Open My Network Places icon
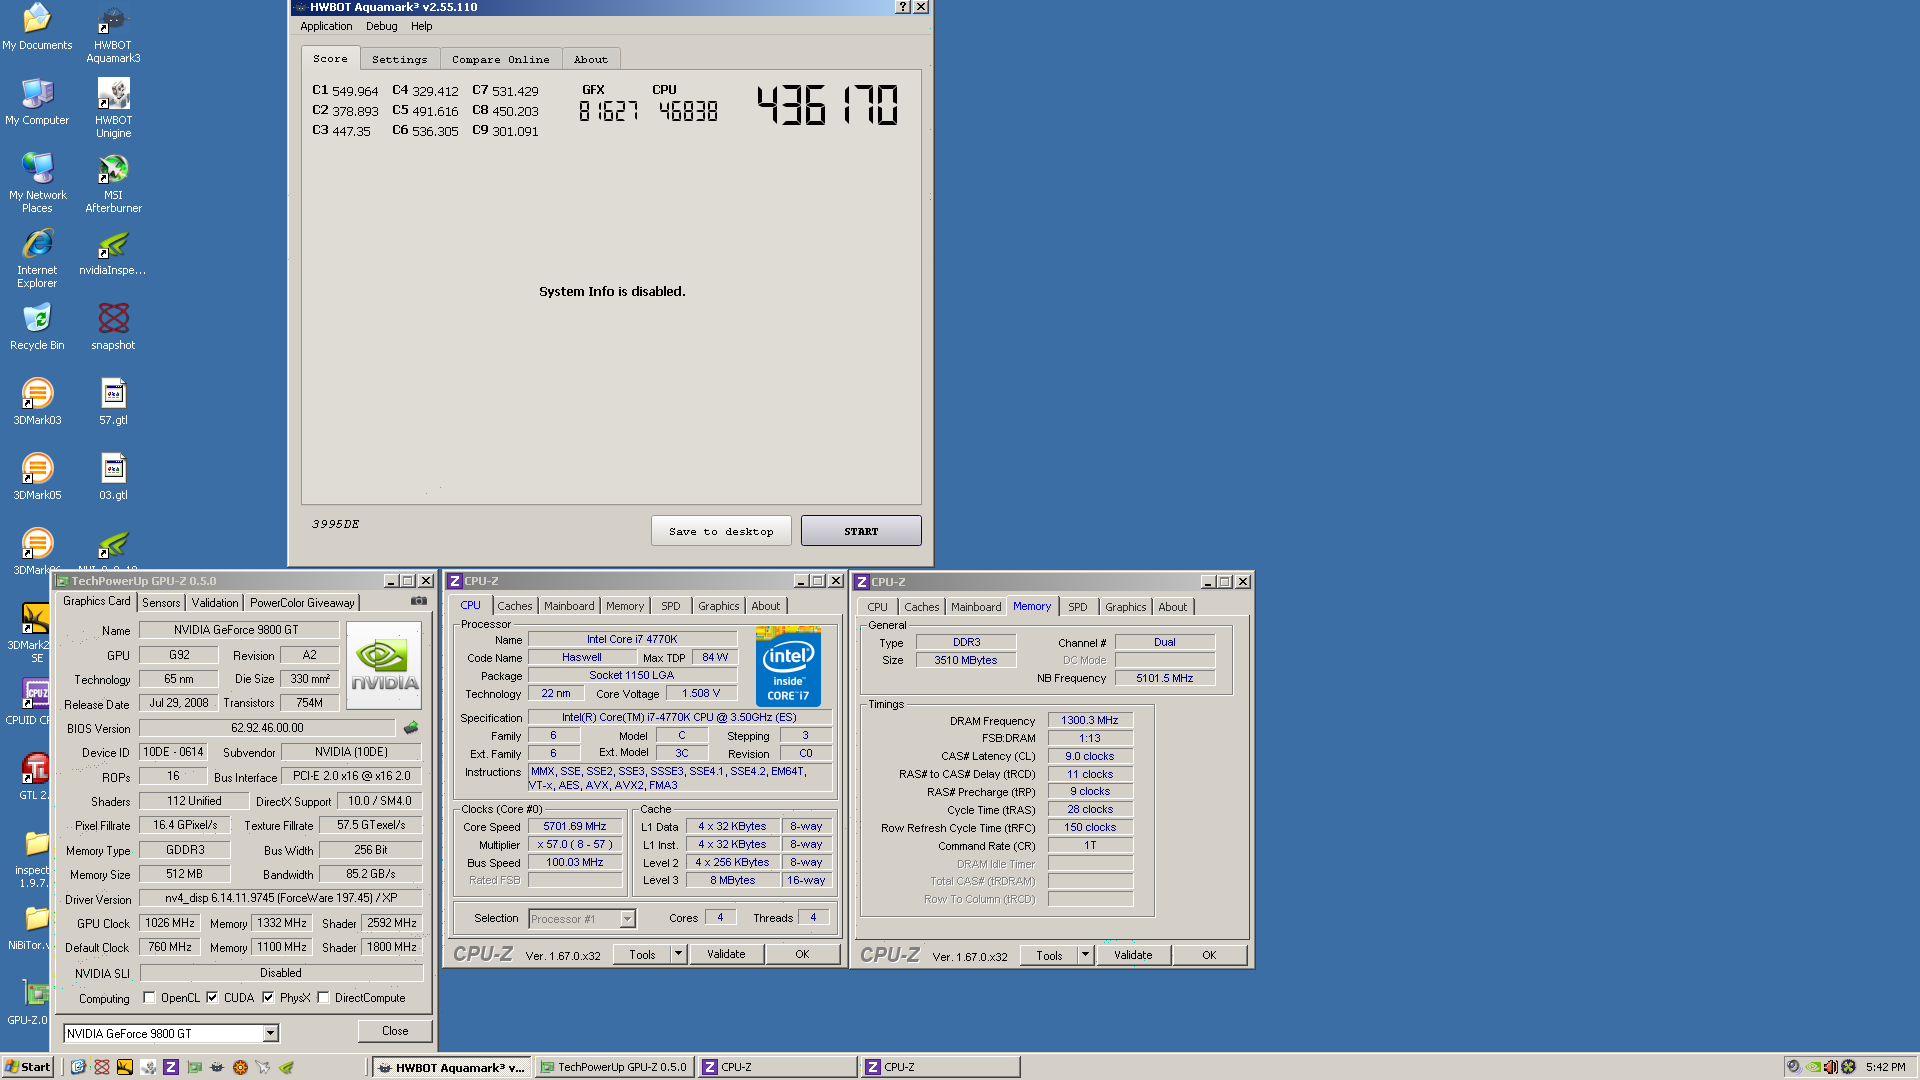 coord(37,183)
